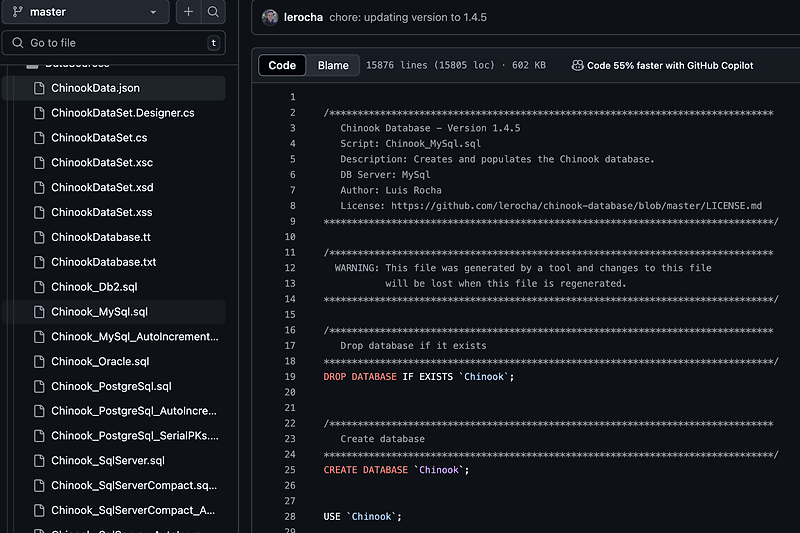Focus the Go to file field
The image size is (800, 533).
(114, 43)
